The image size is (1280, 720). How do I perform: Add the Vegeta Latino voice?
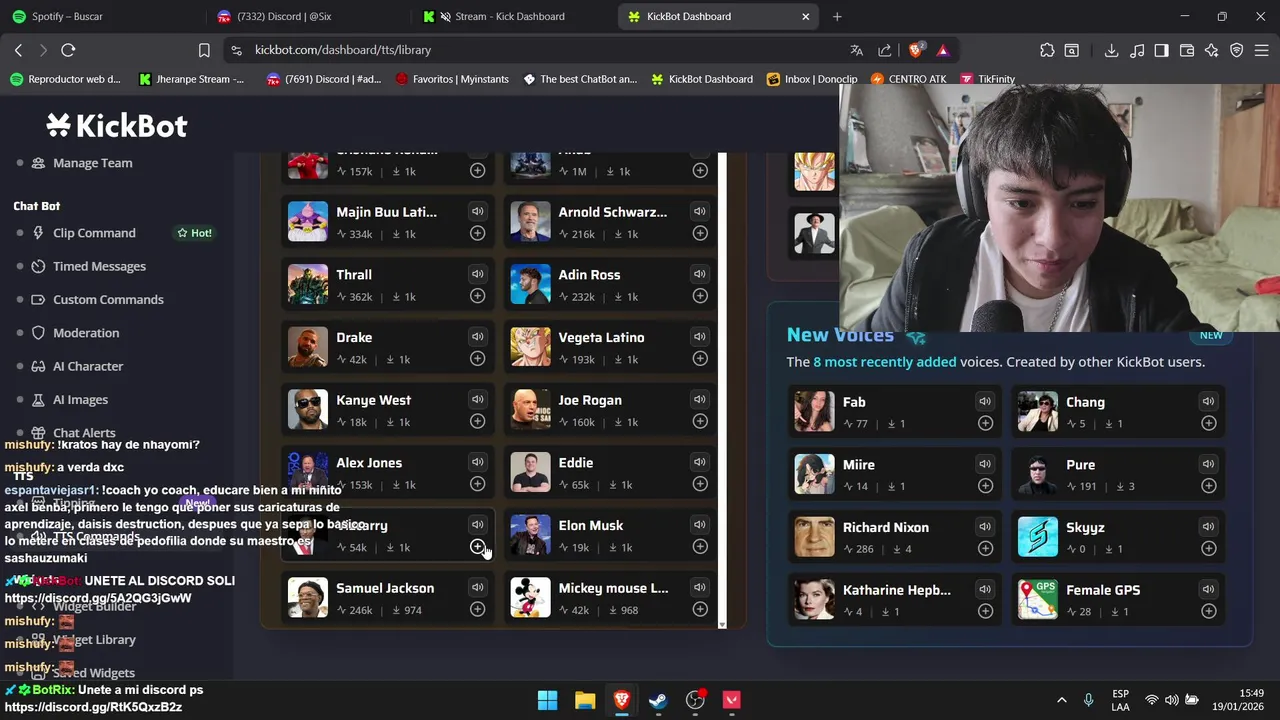[700, 358]
